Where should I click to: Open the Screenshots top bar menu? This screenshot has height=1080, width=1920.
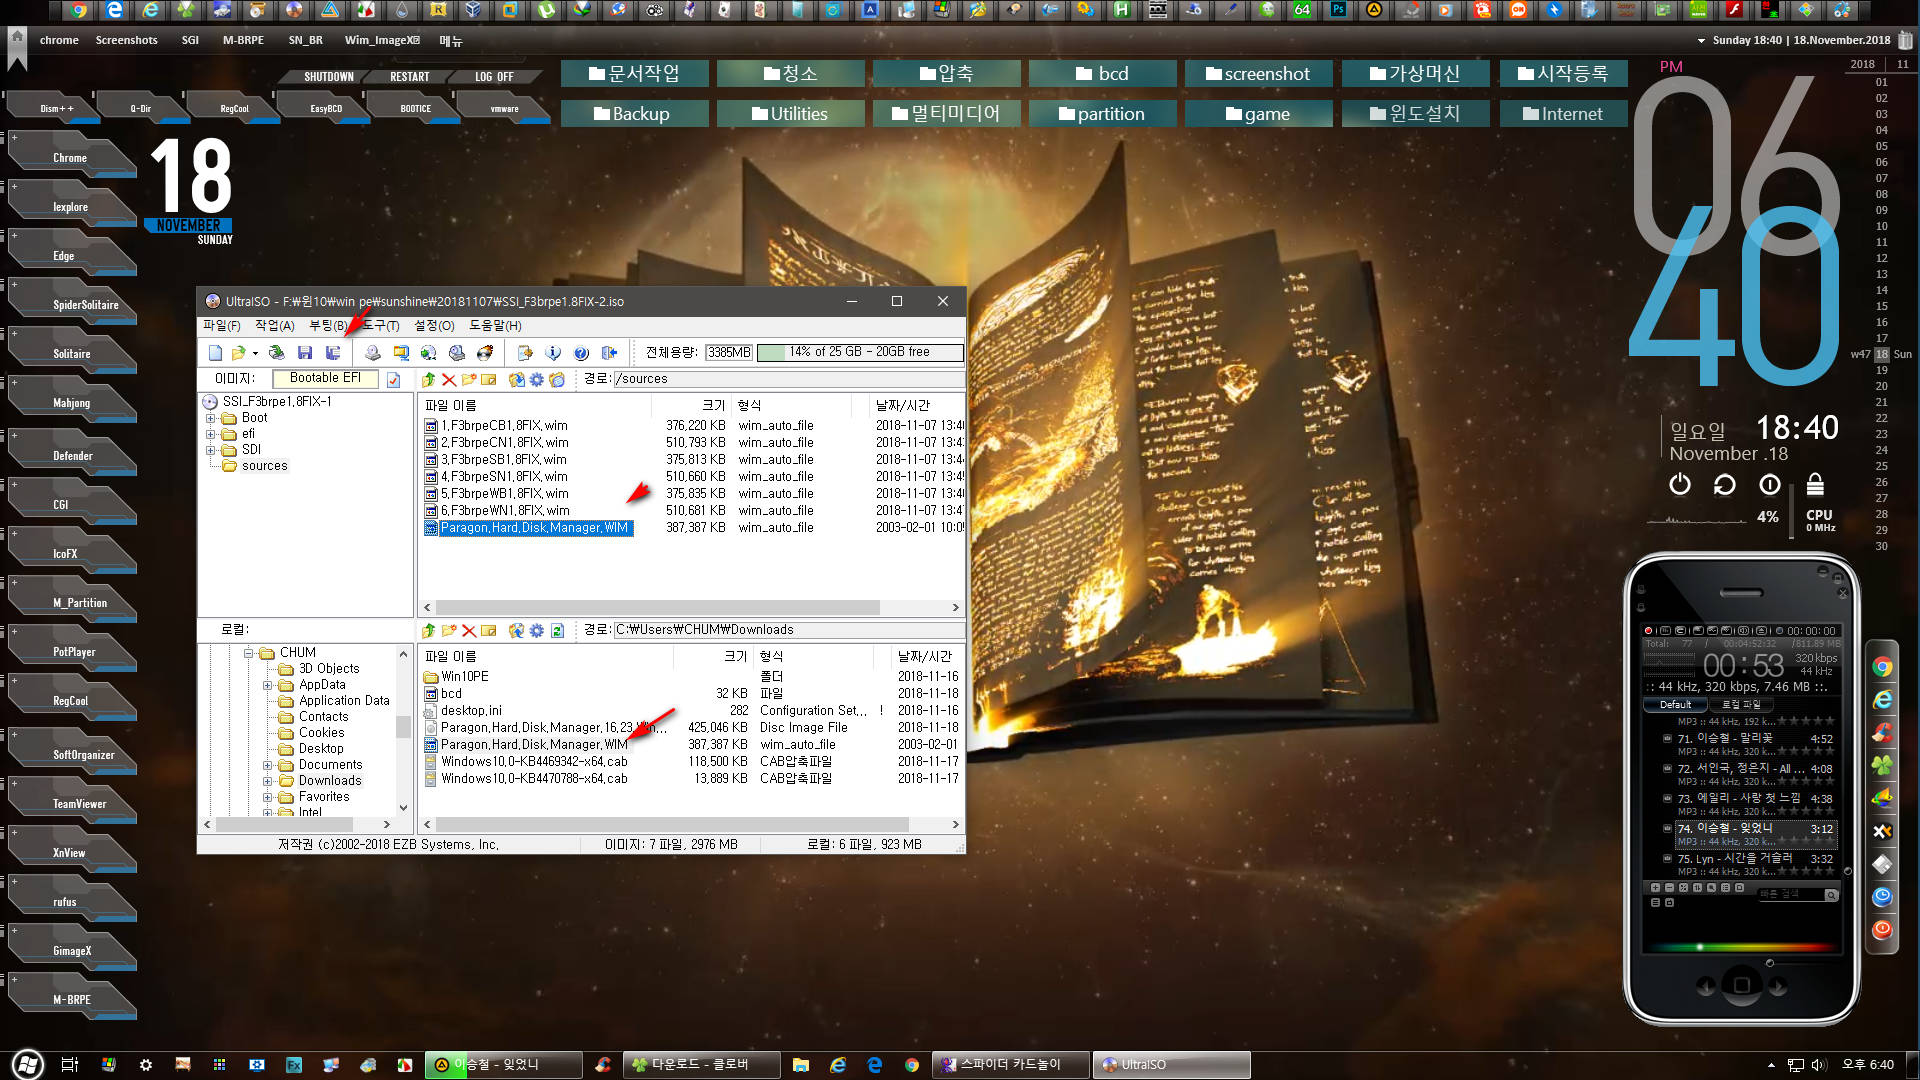[126, 41]
